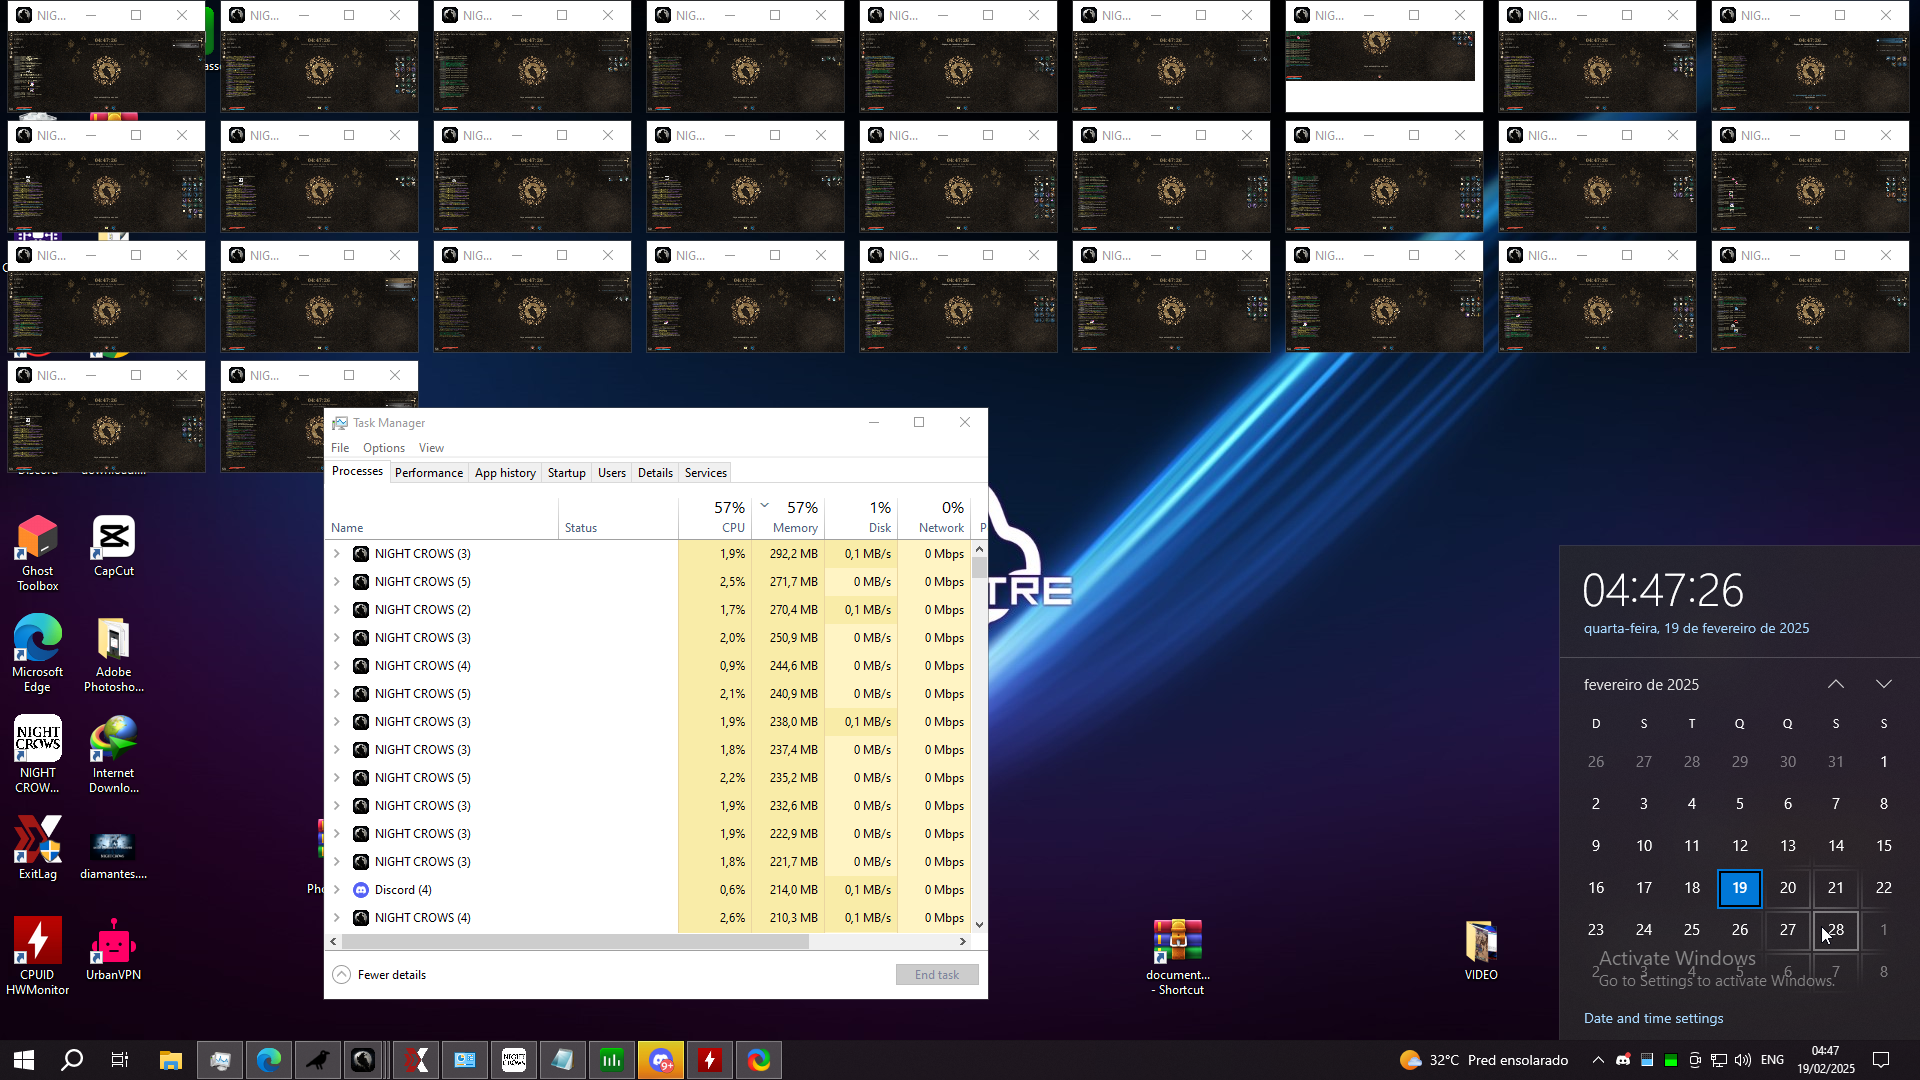The width and height of the screenshot is (1920, 1080).
Task: Go to the previous month in the calendar
Action: pyautogui.click(x=1836, y=685)
